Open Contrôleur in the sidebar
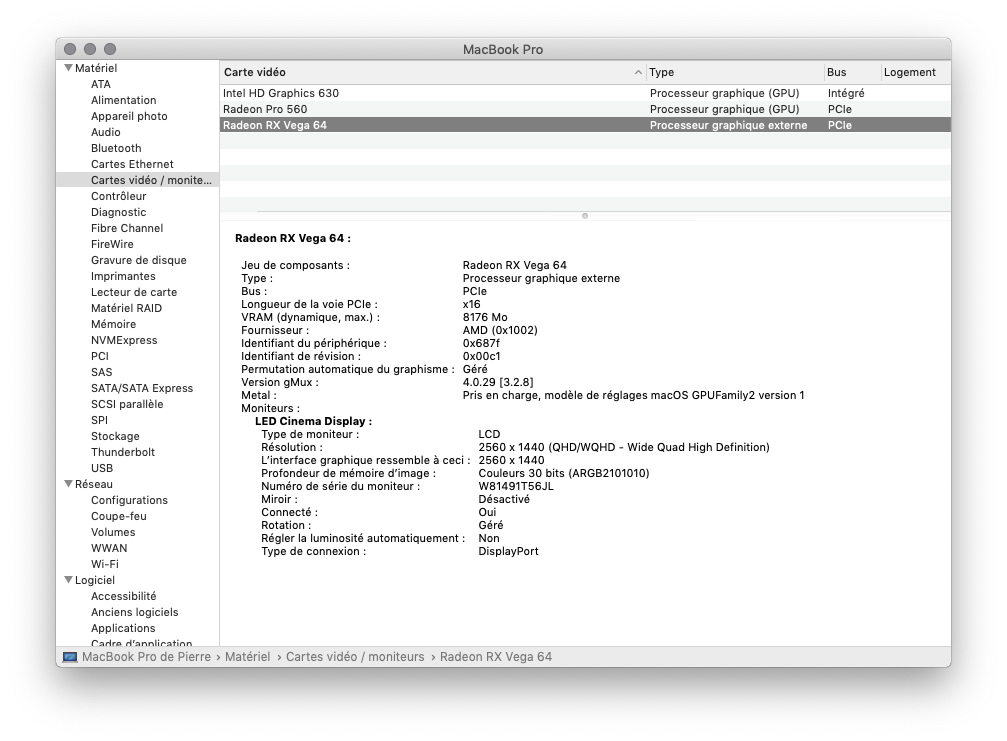The height and width of the screenshot is (741, 1007). 118,196
